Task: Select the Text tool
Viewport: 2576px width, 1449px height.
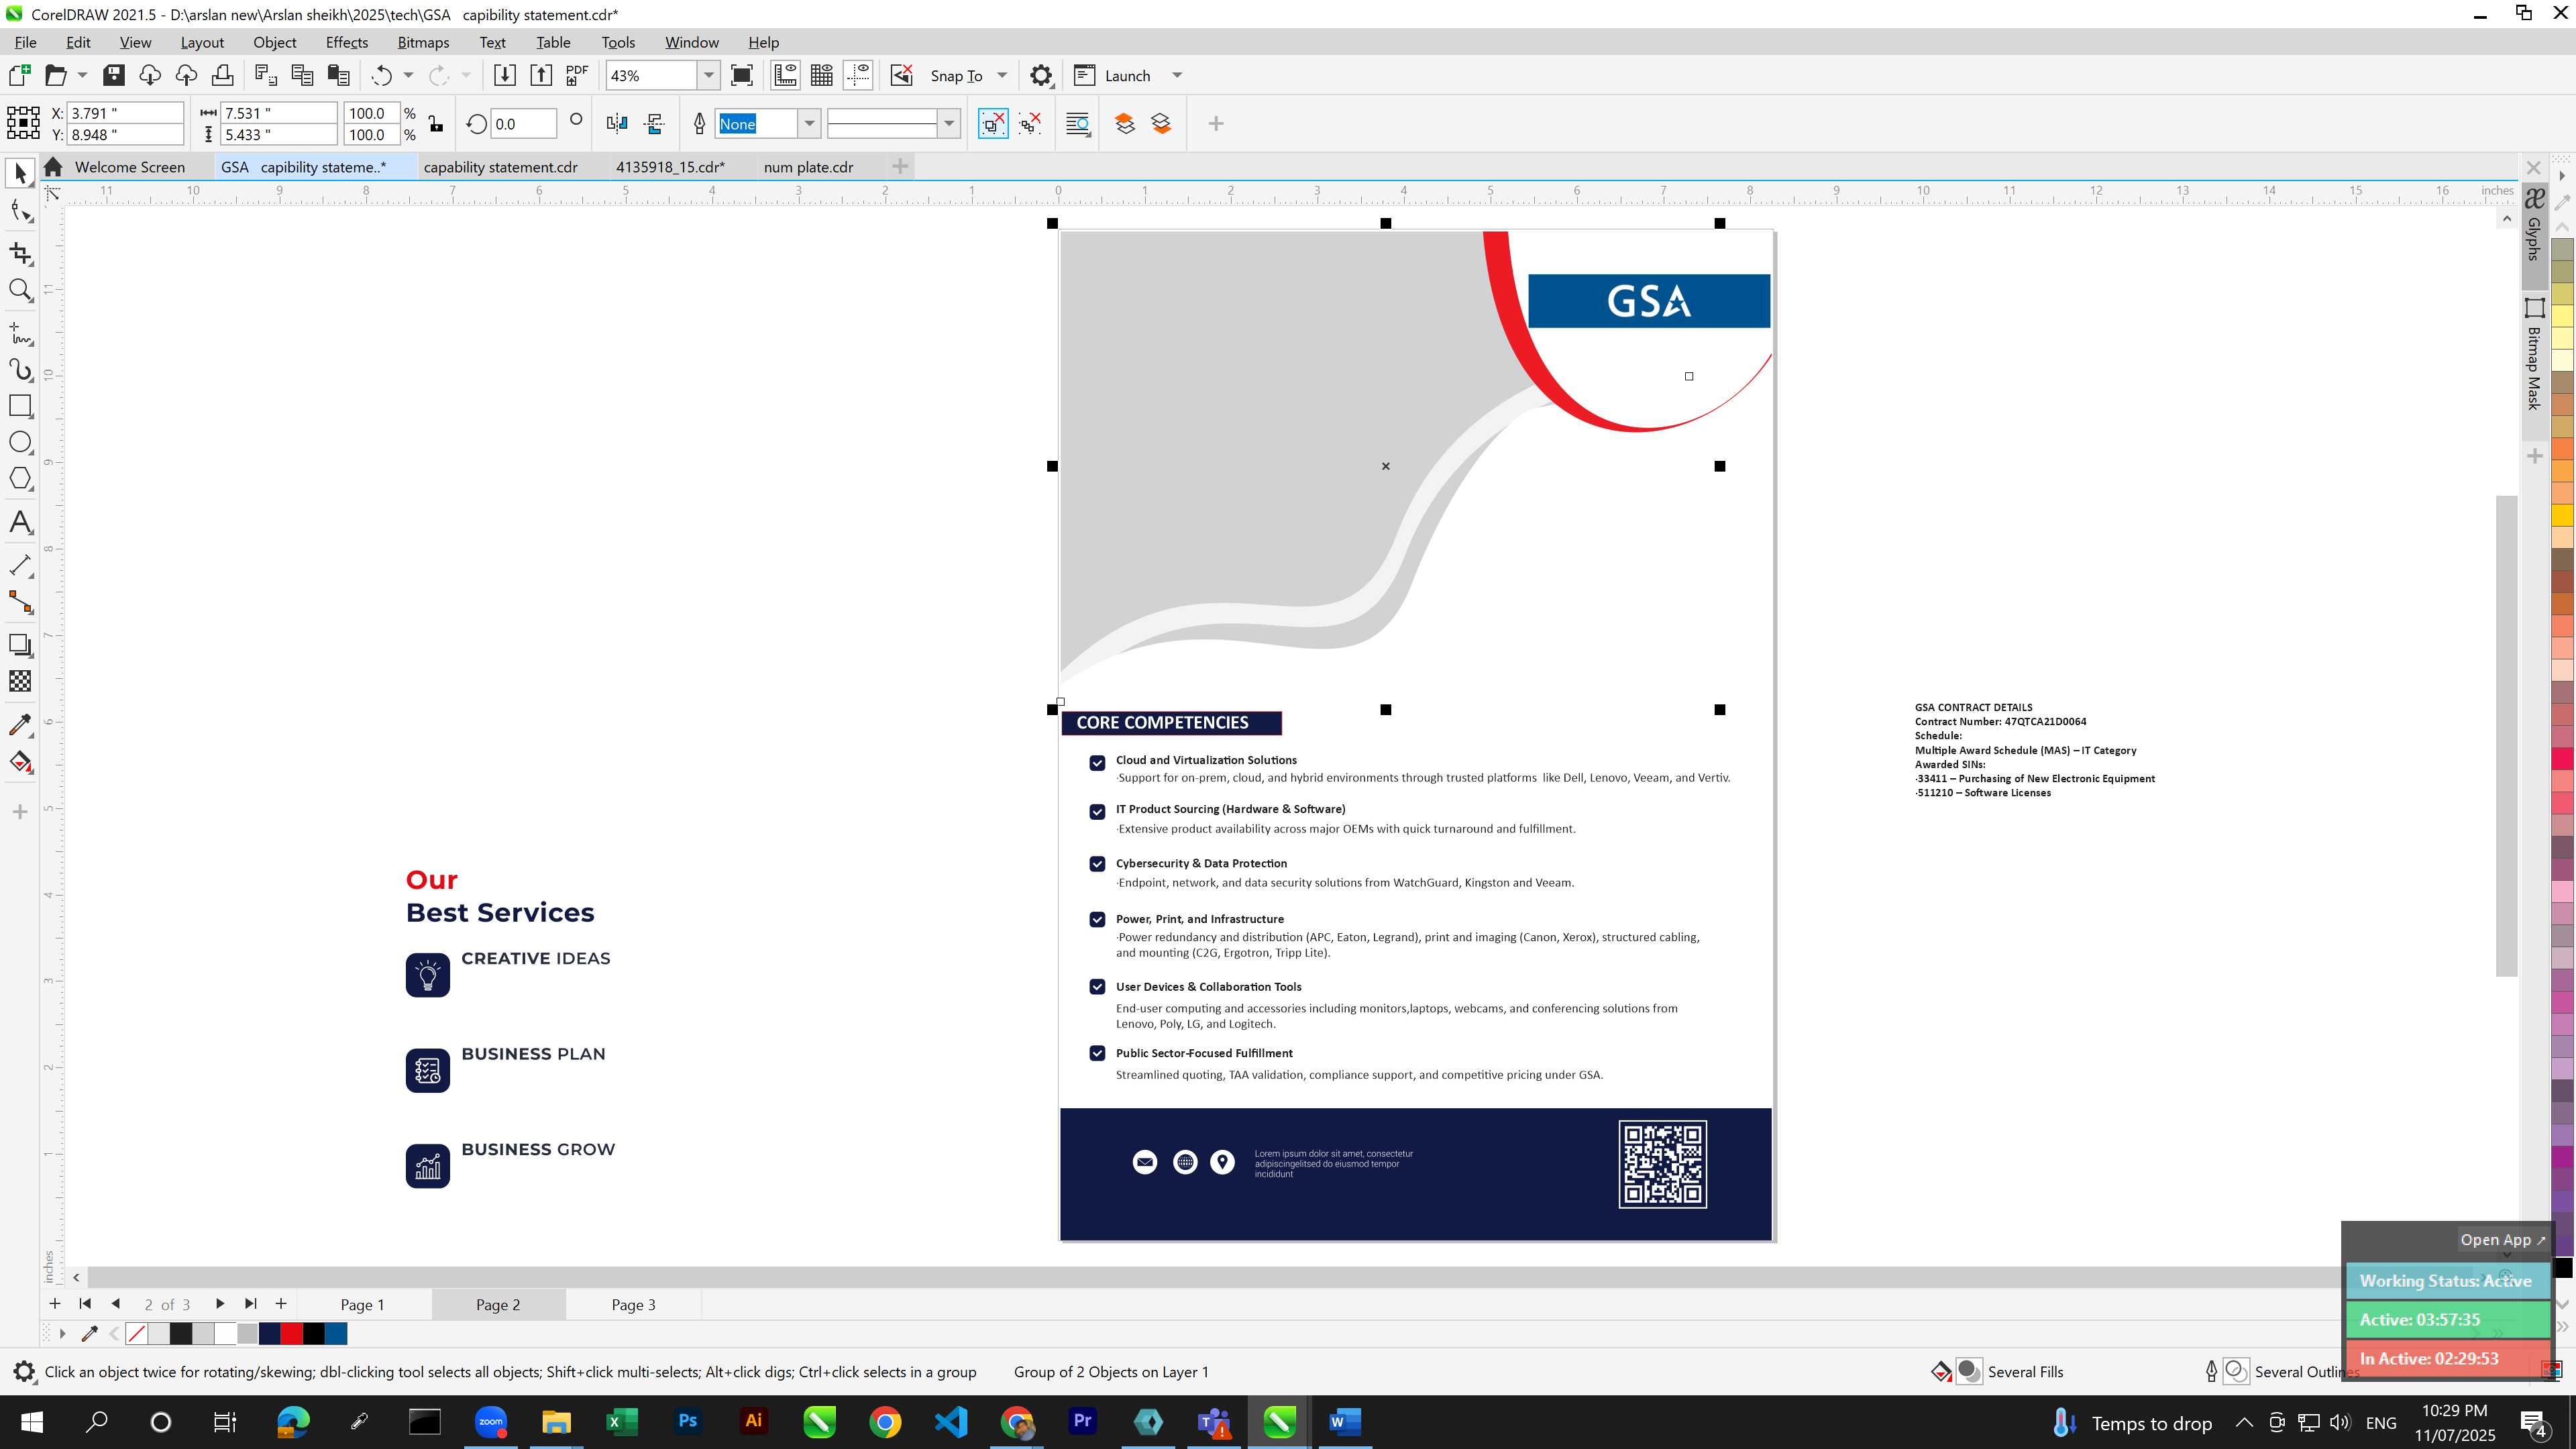Action: click(x=20, y=522)
